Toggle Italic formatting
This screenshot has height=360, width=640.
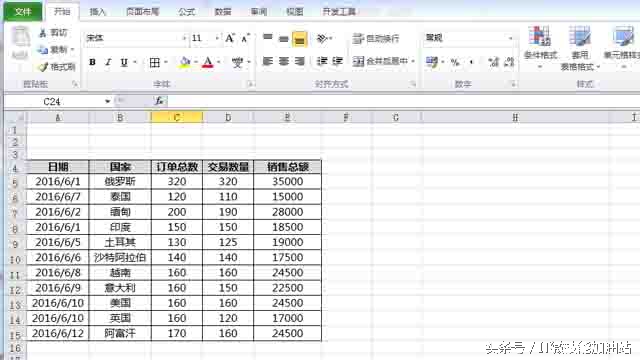tap(108, 62)
